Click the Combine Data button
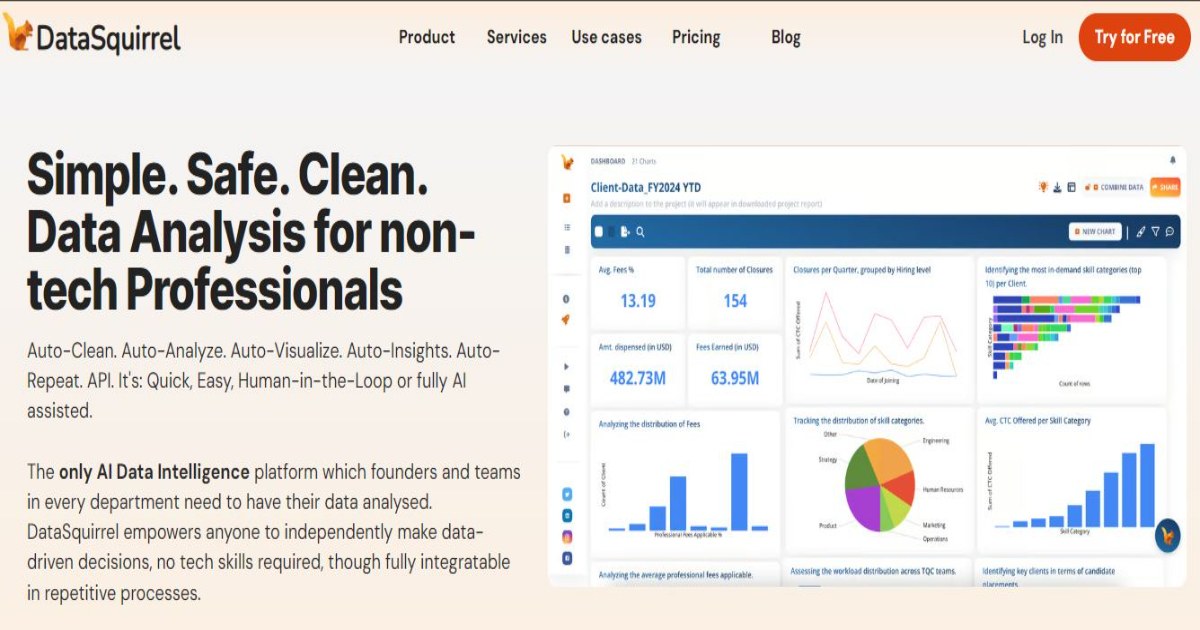Image resolution: width=1200 pixels, height=630 pixels. [x=1114, y=187]
